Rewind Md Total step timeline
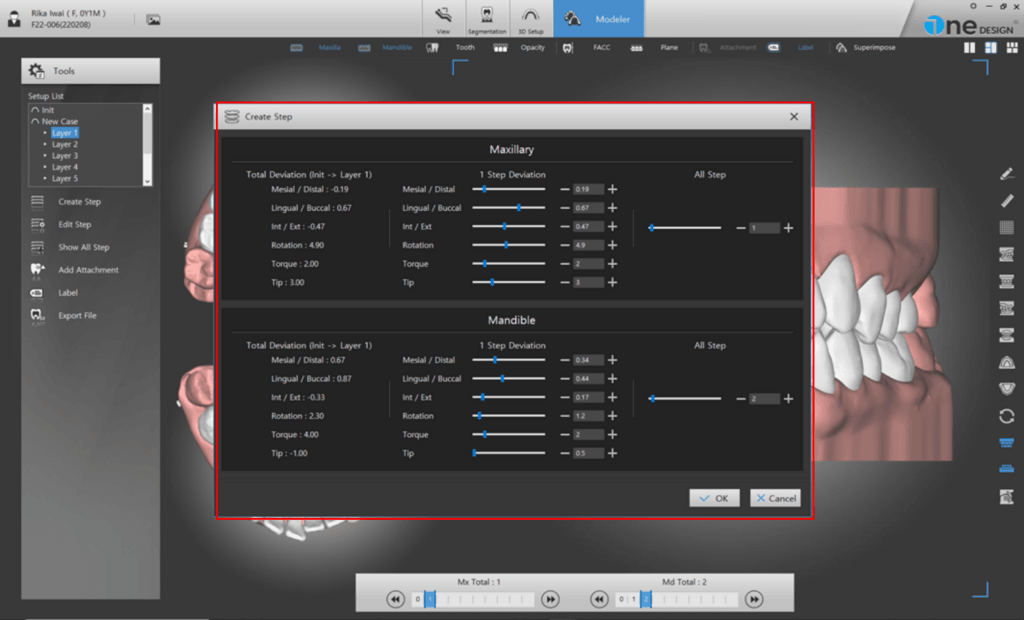 click(x=599, y=599)
